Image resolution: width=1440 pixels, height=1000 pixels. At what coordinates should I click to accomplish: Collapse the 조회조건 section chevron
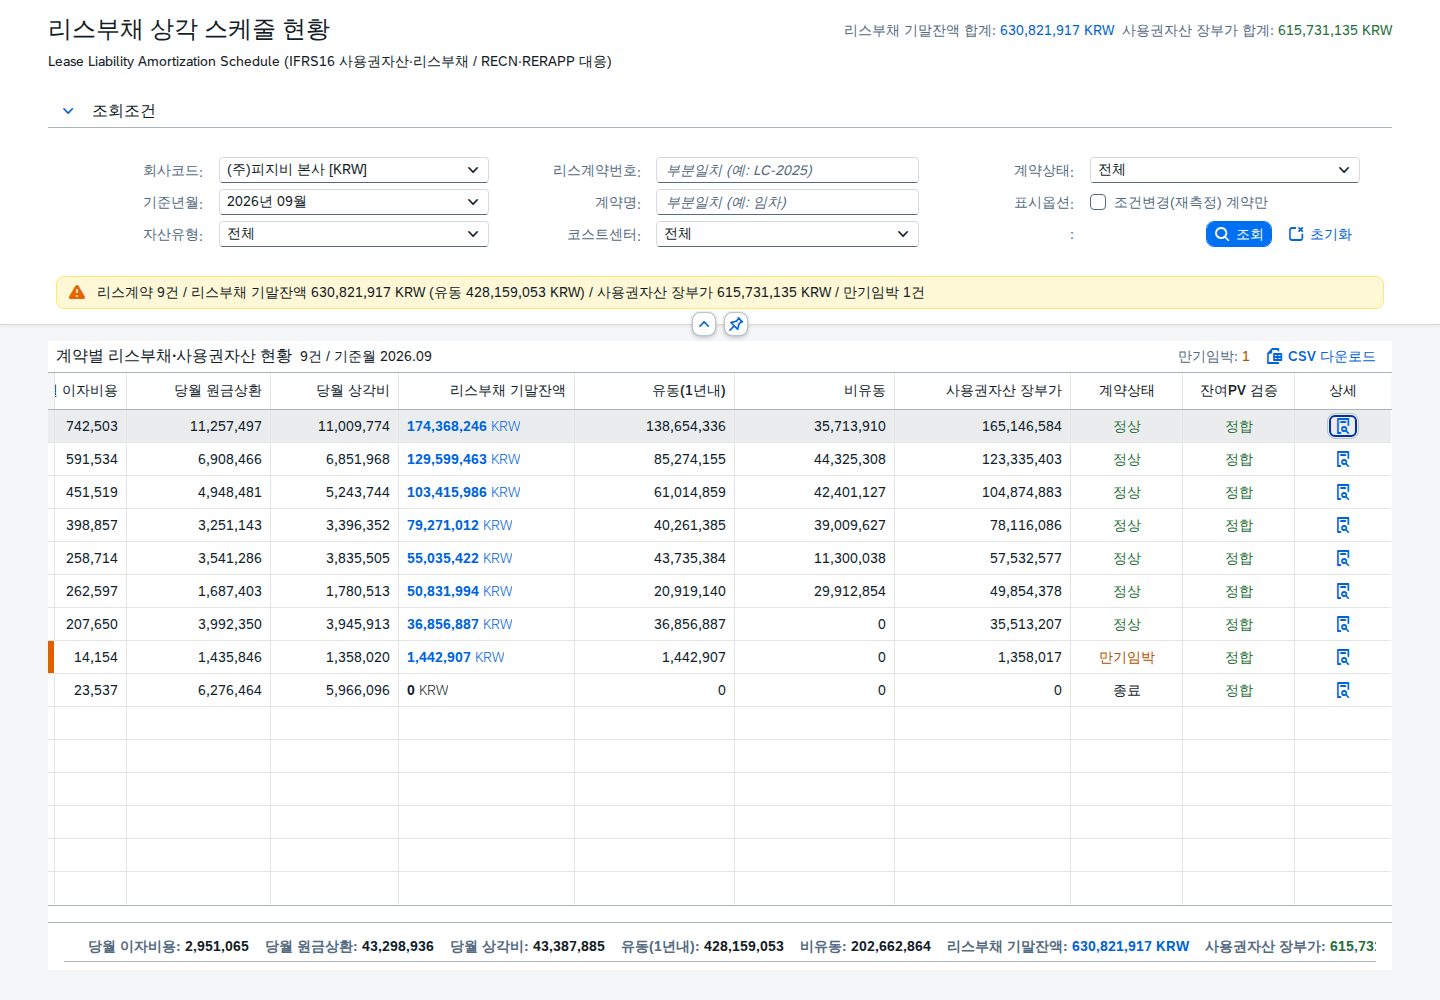[x=68, y=111]
